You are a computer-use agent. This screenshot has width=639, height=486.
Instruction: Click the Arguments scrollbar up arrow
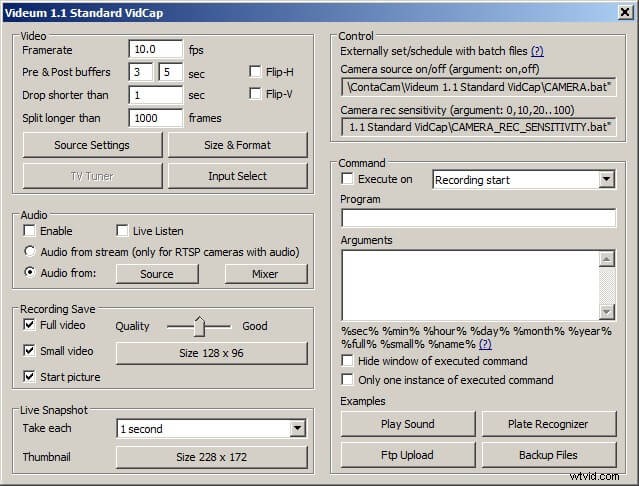point(606,259)
